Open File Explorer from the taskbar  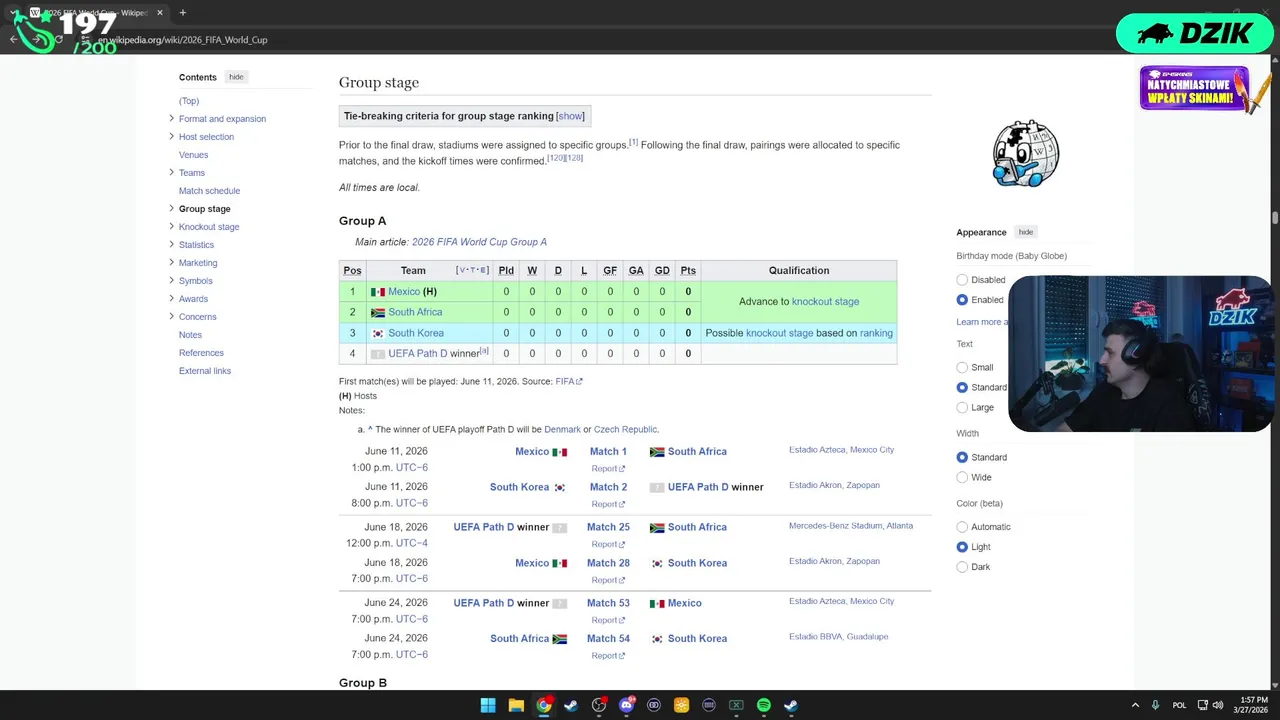pyautogui.click(x=516, y=705)
